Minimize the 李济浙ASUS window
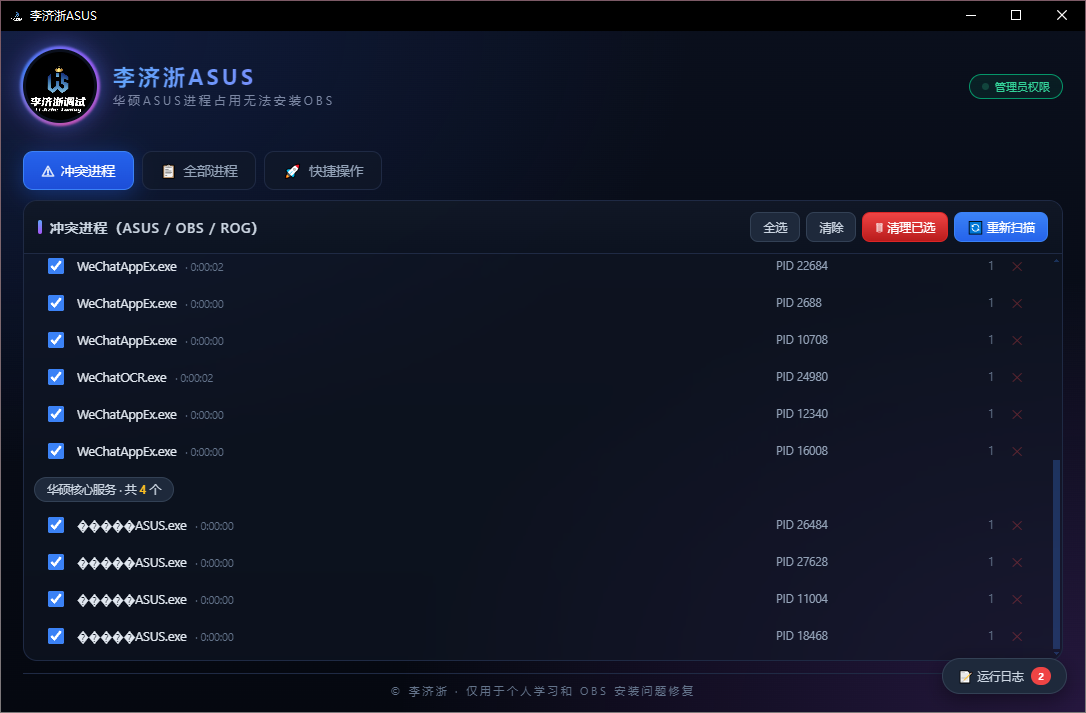The height and width of the screenshot is (713, 1086). click(x=971, y=15)
